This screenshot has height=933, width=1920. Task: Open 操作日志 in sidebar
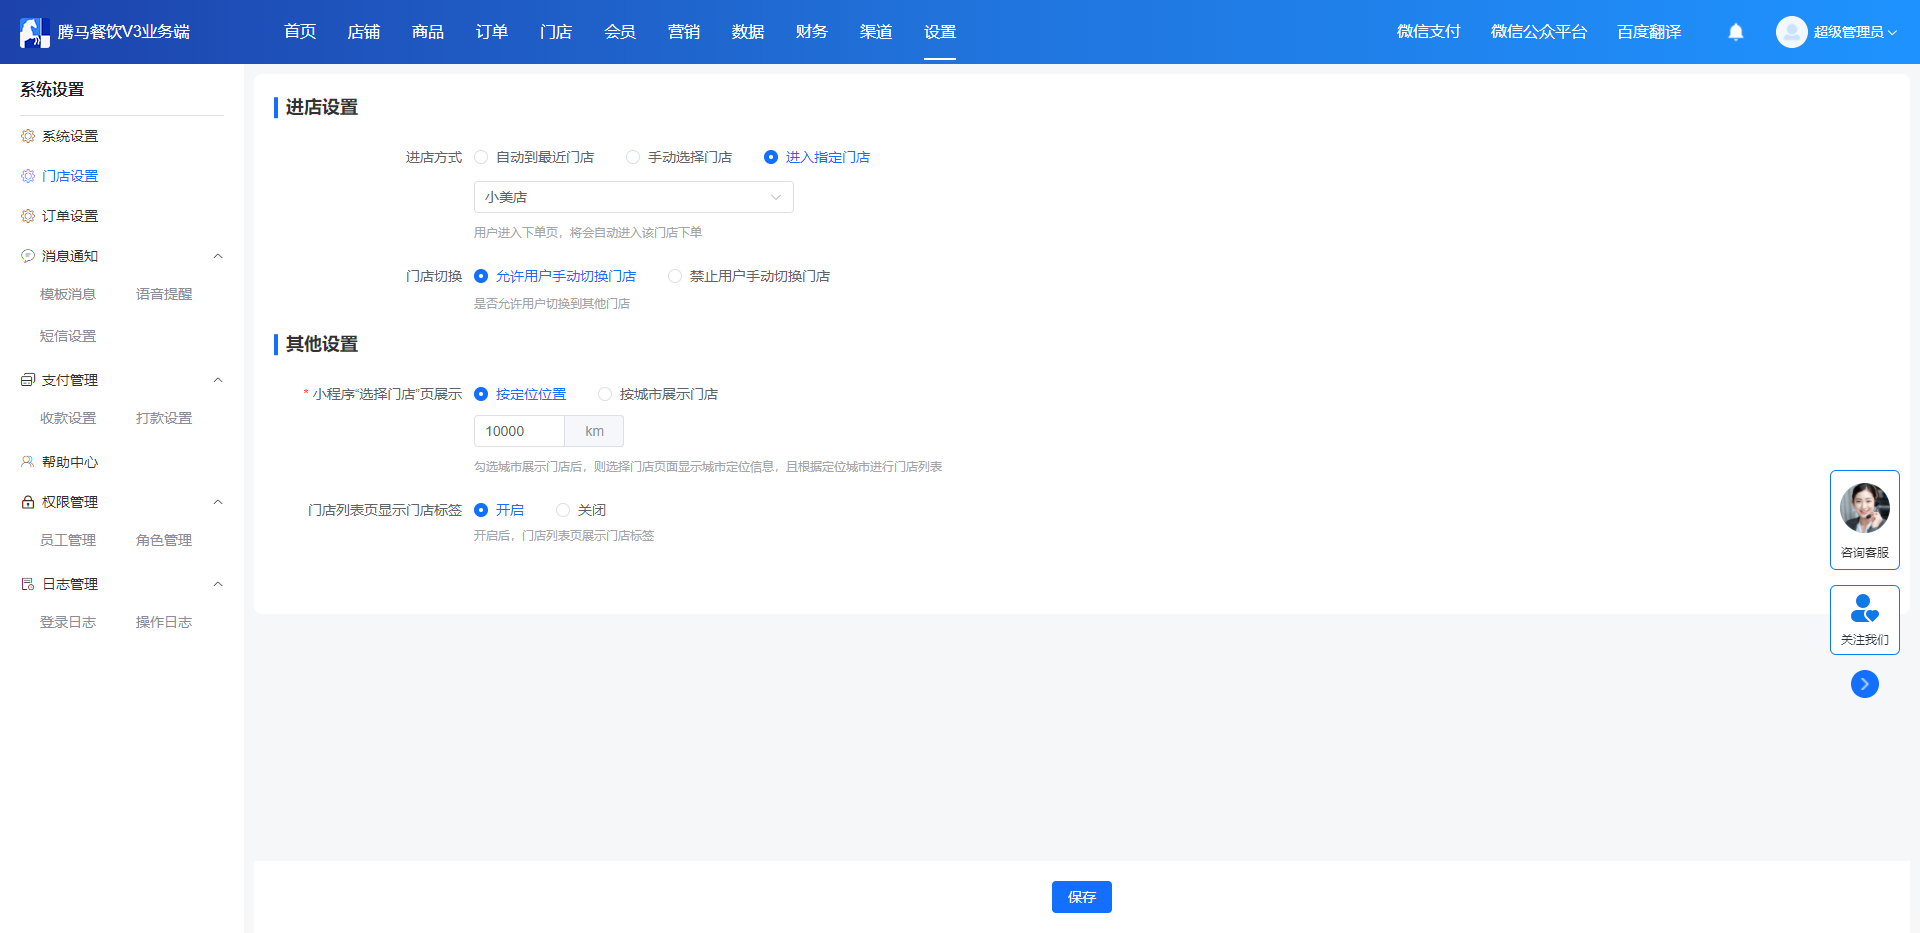click(164, 622)
